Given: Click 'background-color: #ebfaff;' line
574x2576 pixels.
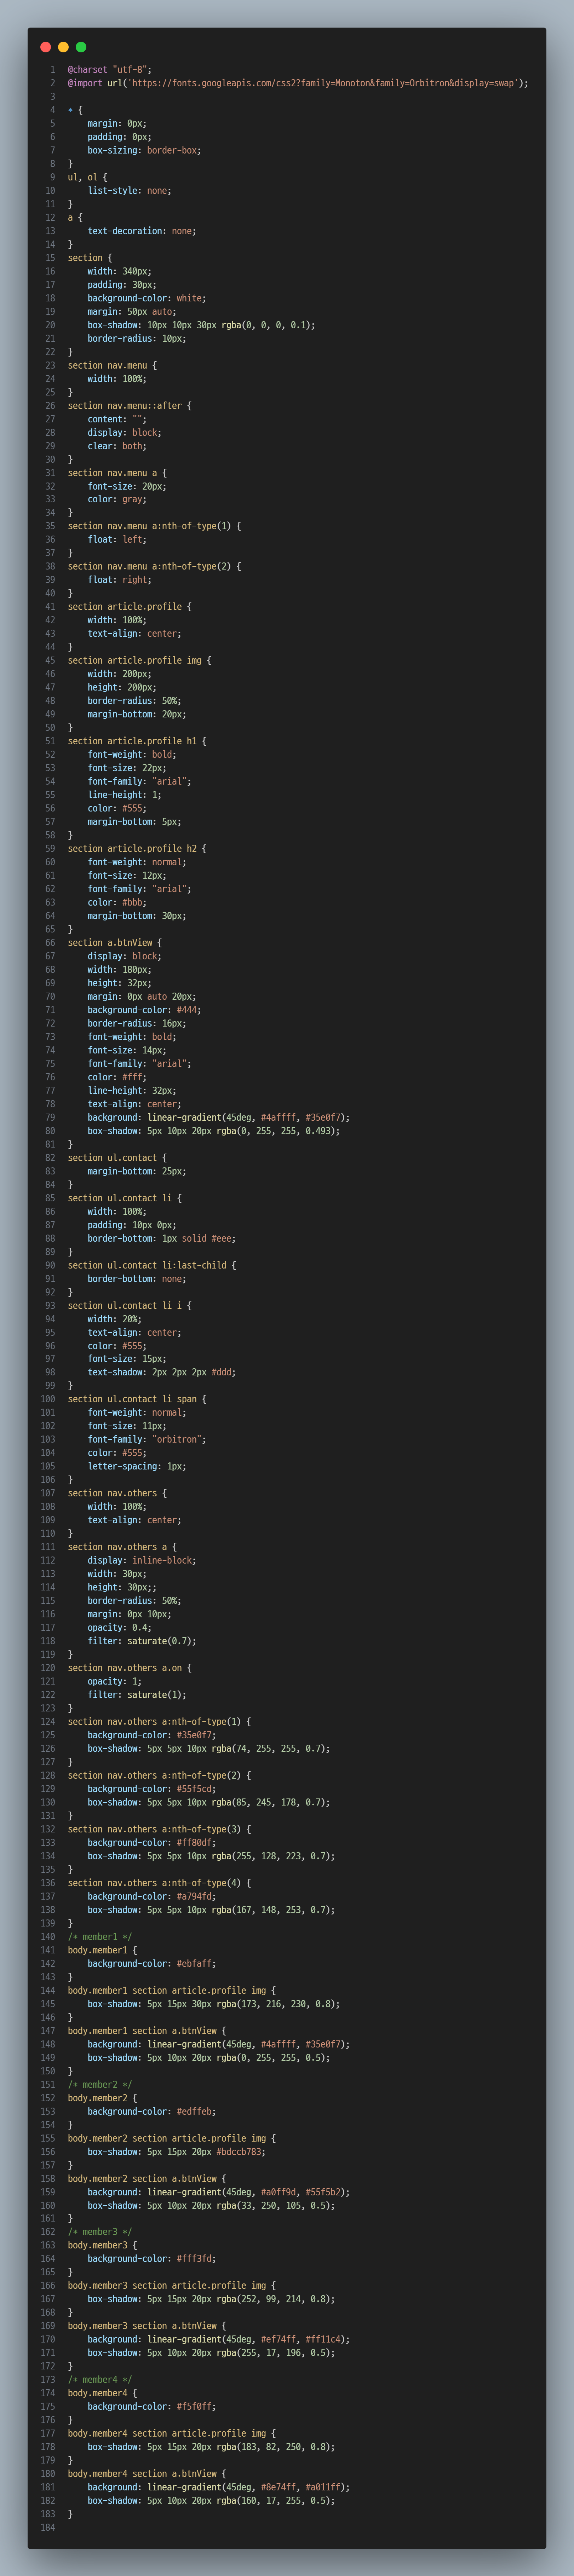Looking at the screenshot, I should (x=152, y=1964).
